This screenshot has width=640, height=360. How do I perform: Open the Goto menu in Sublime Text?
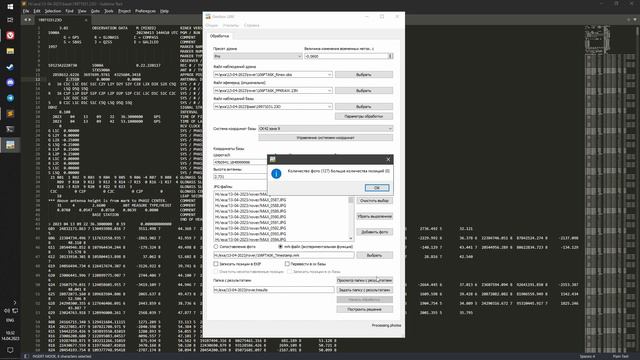pyautogui.click(x=95, y=11)
